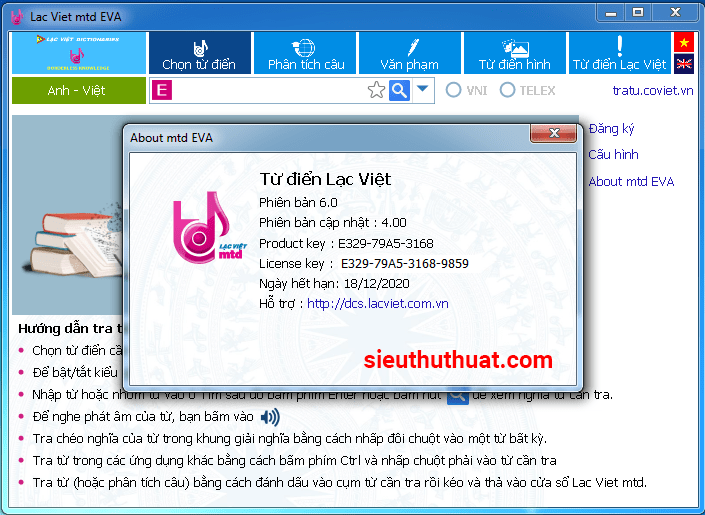Image resolution: width=705 pixels, height=515 pixels.
Task: Minimize the Lac Viet mtd EVA window
Action: tap(611, 13)
